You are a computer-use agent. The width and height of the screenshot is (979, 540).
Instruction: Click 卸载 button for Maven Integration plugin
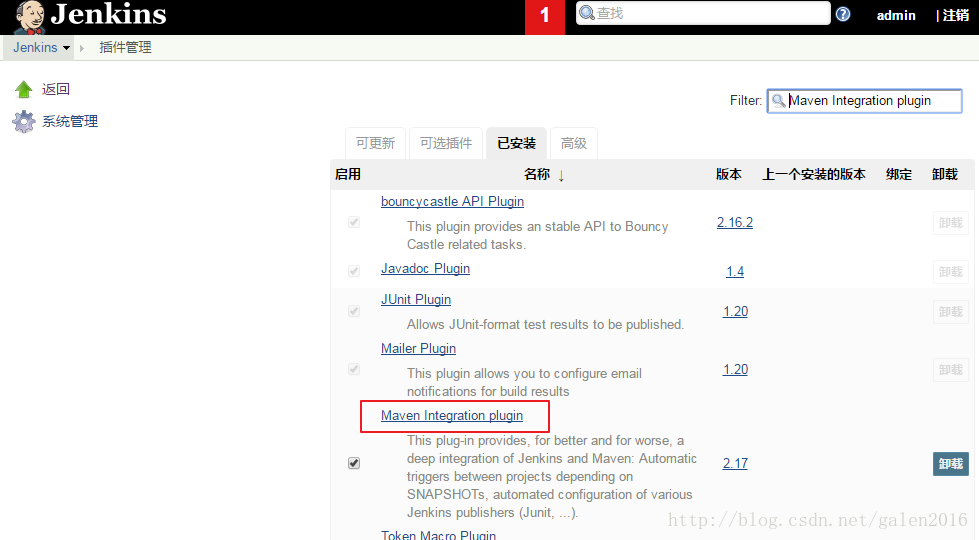coord(951,464)
